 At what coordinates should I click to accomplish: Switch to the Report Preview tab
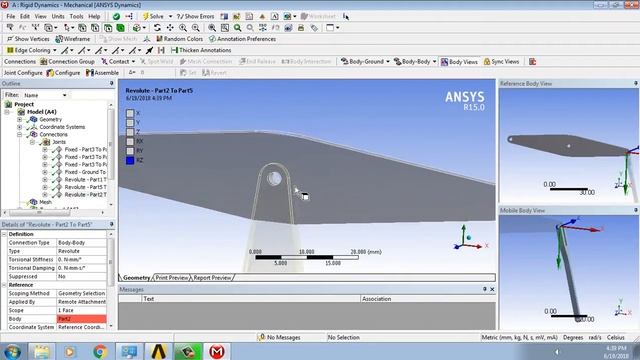[212, 278]
